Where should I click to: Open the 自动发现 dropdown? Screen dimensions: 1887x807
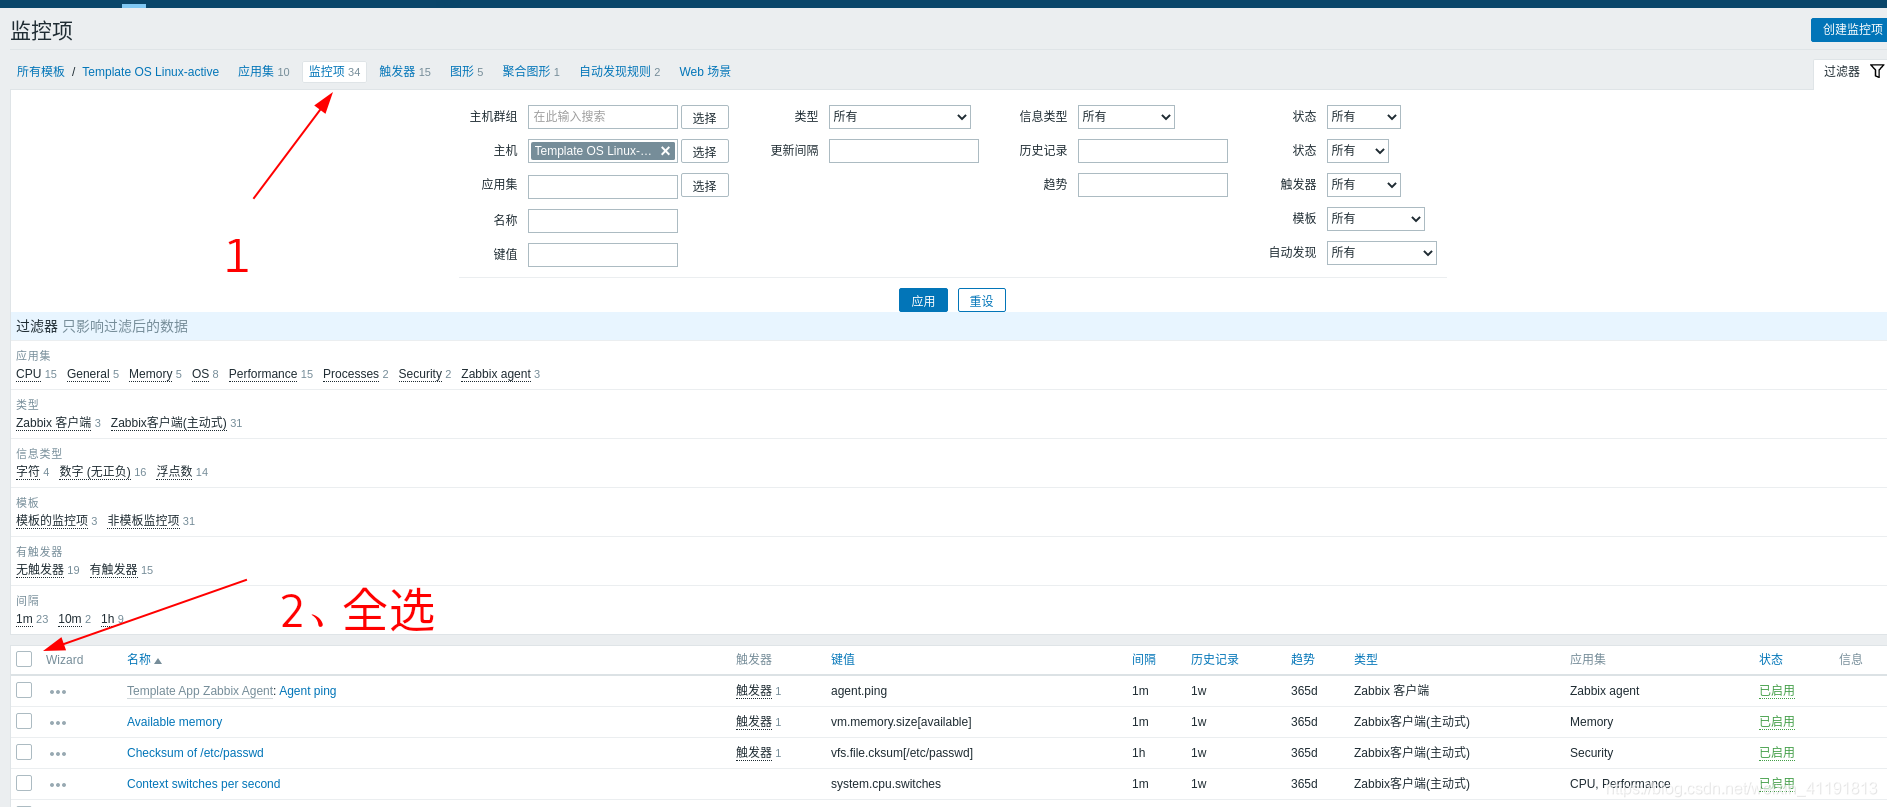[1381, 253]
